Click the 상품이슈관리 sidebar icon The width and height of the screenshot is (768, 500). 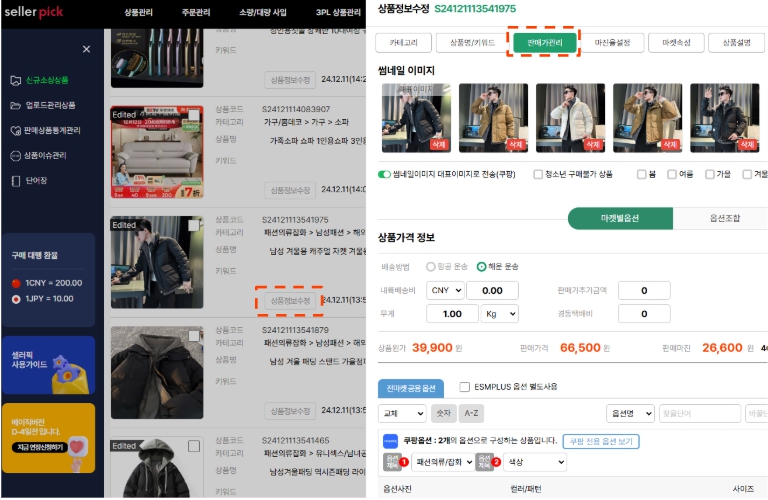pyautogui.click(x=15, y=155)
